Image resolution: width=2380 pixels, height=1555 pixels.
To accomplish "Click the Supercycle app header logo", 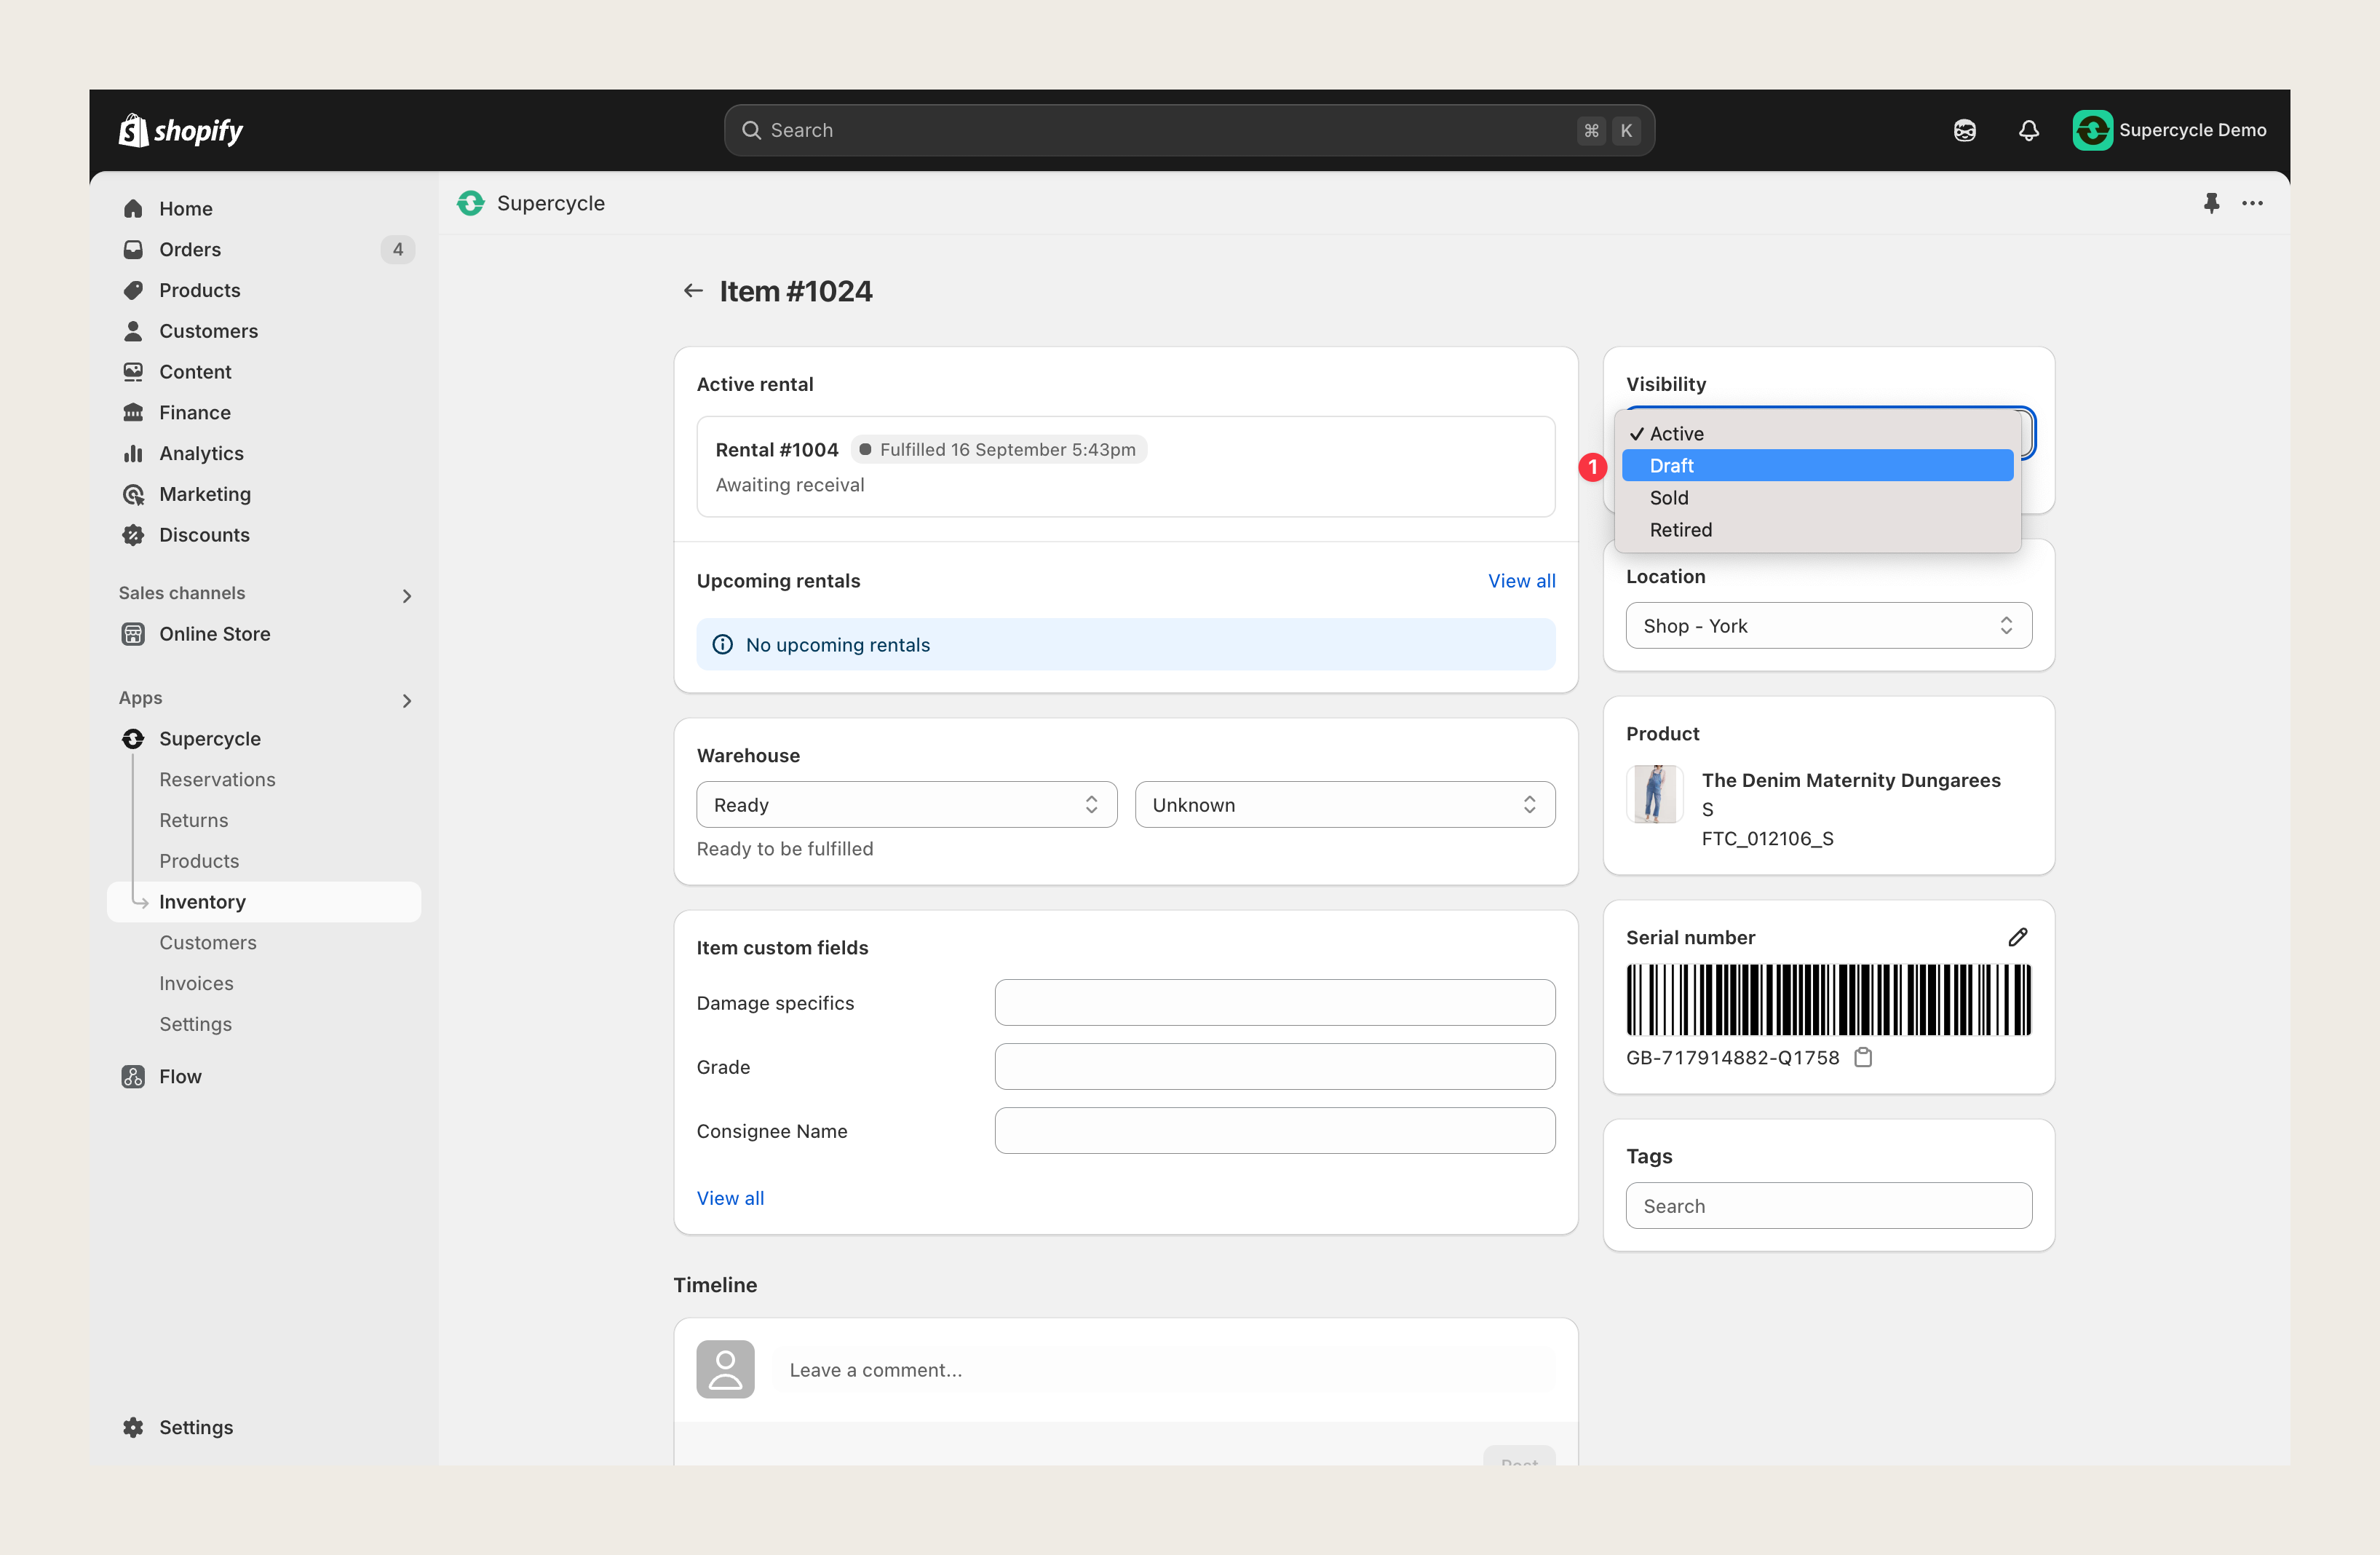I will [470, 203].
